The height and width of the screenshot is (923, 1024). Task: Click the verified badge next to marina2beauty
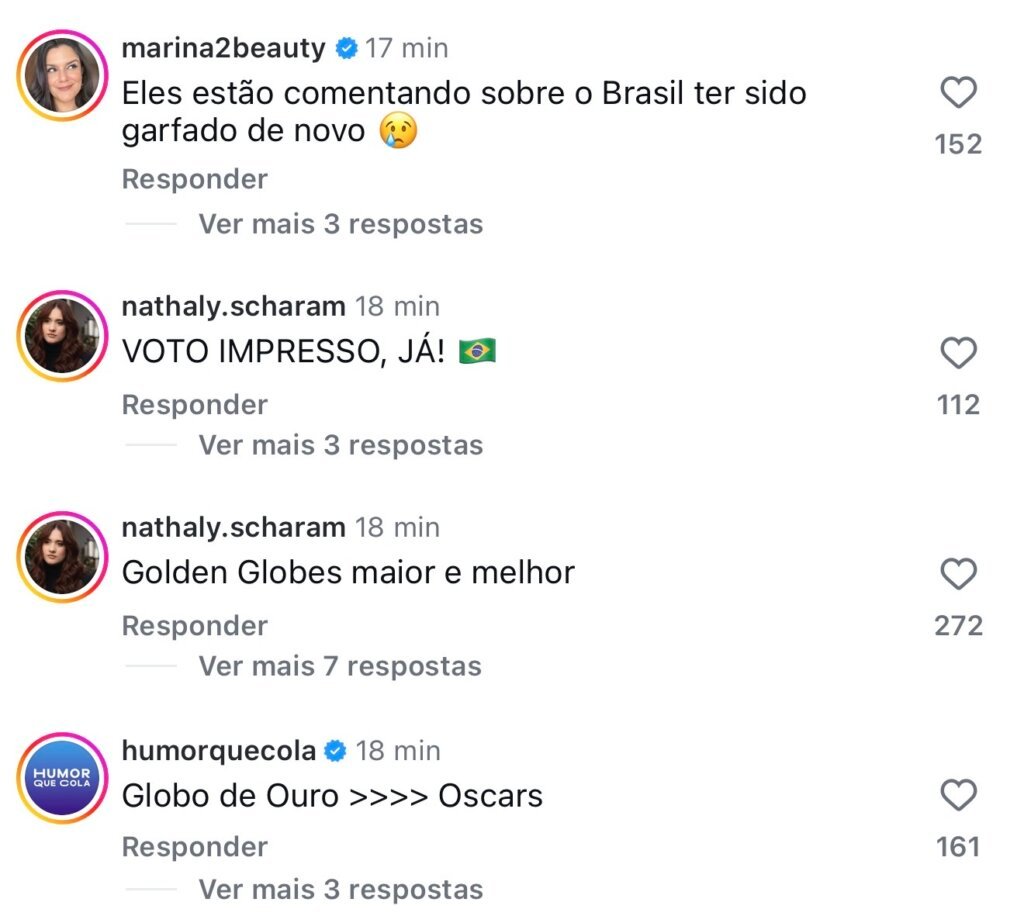click(346, 48)
